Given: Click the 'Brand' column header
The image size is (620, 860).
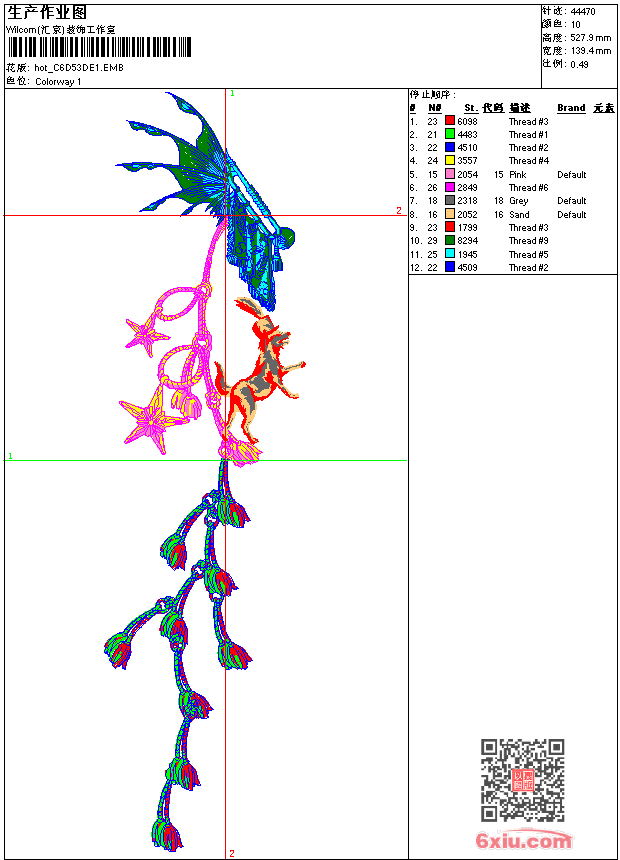Looking at the screenshot, I should pyautogui.click(x=571, y=108).
